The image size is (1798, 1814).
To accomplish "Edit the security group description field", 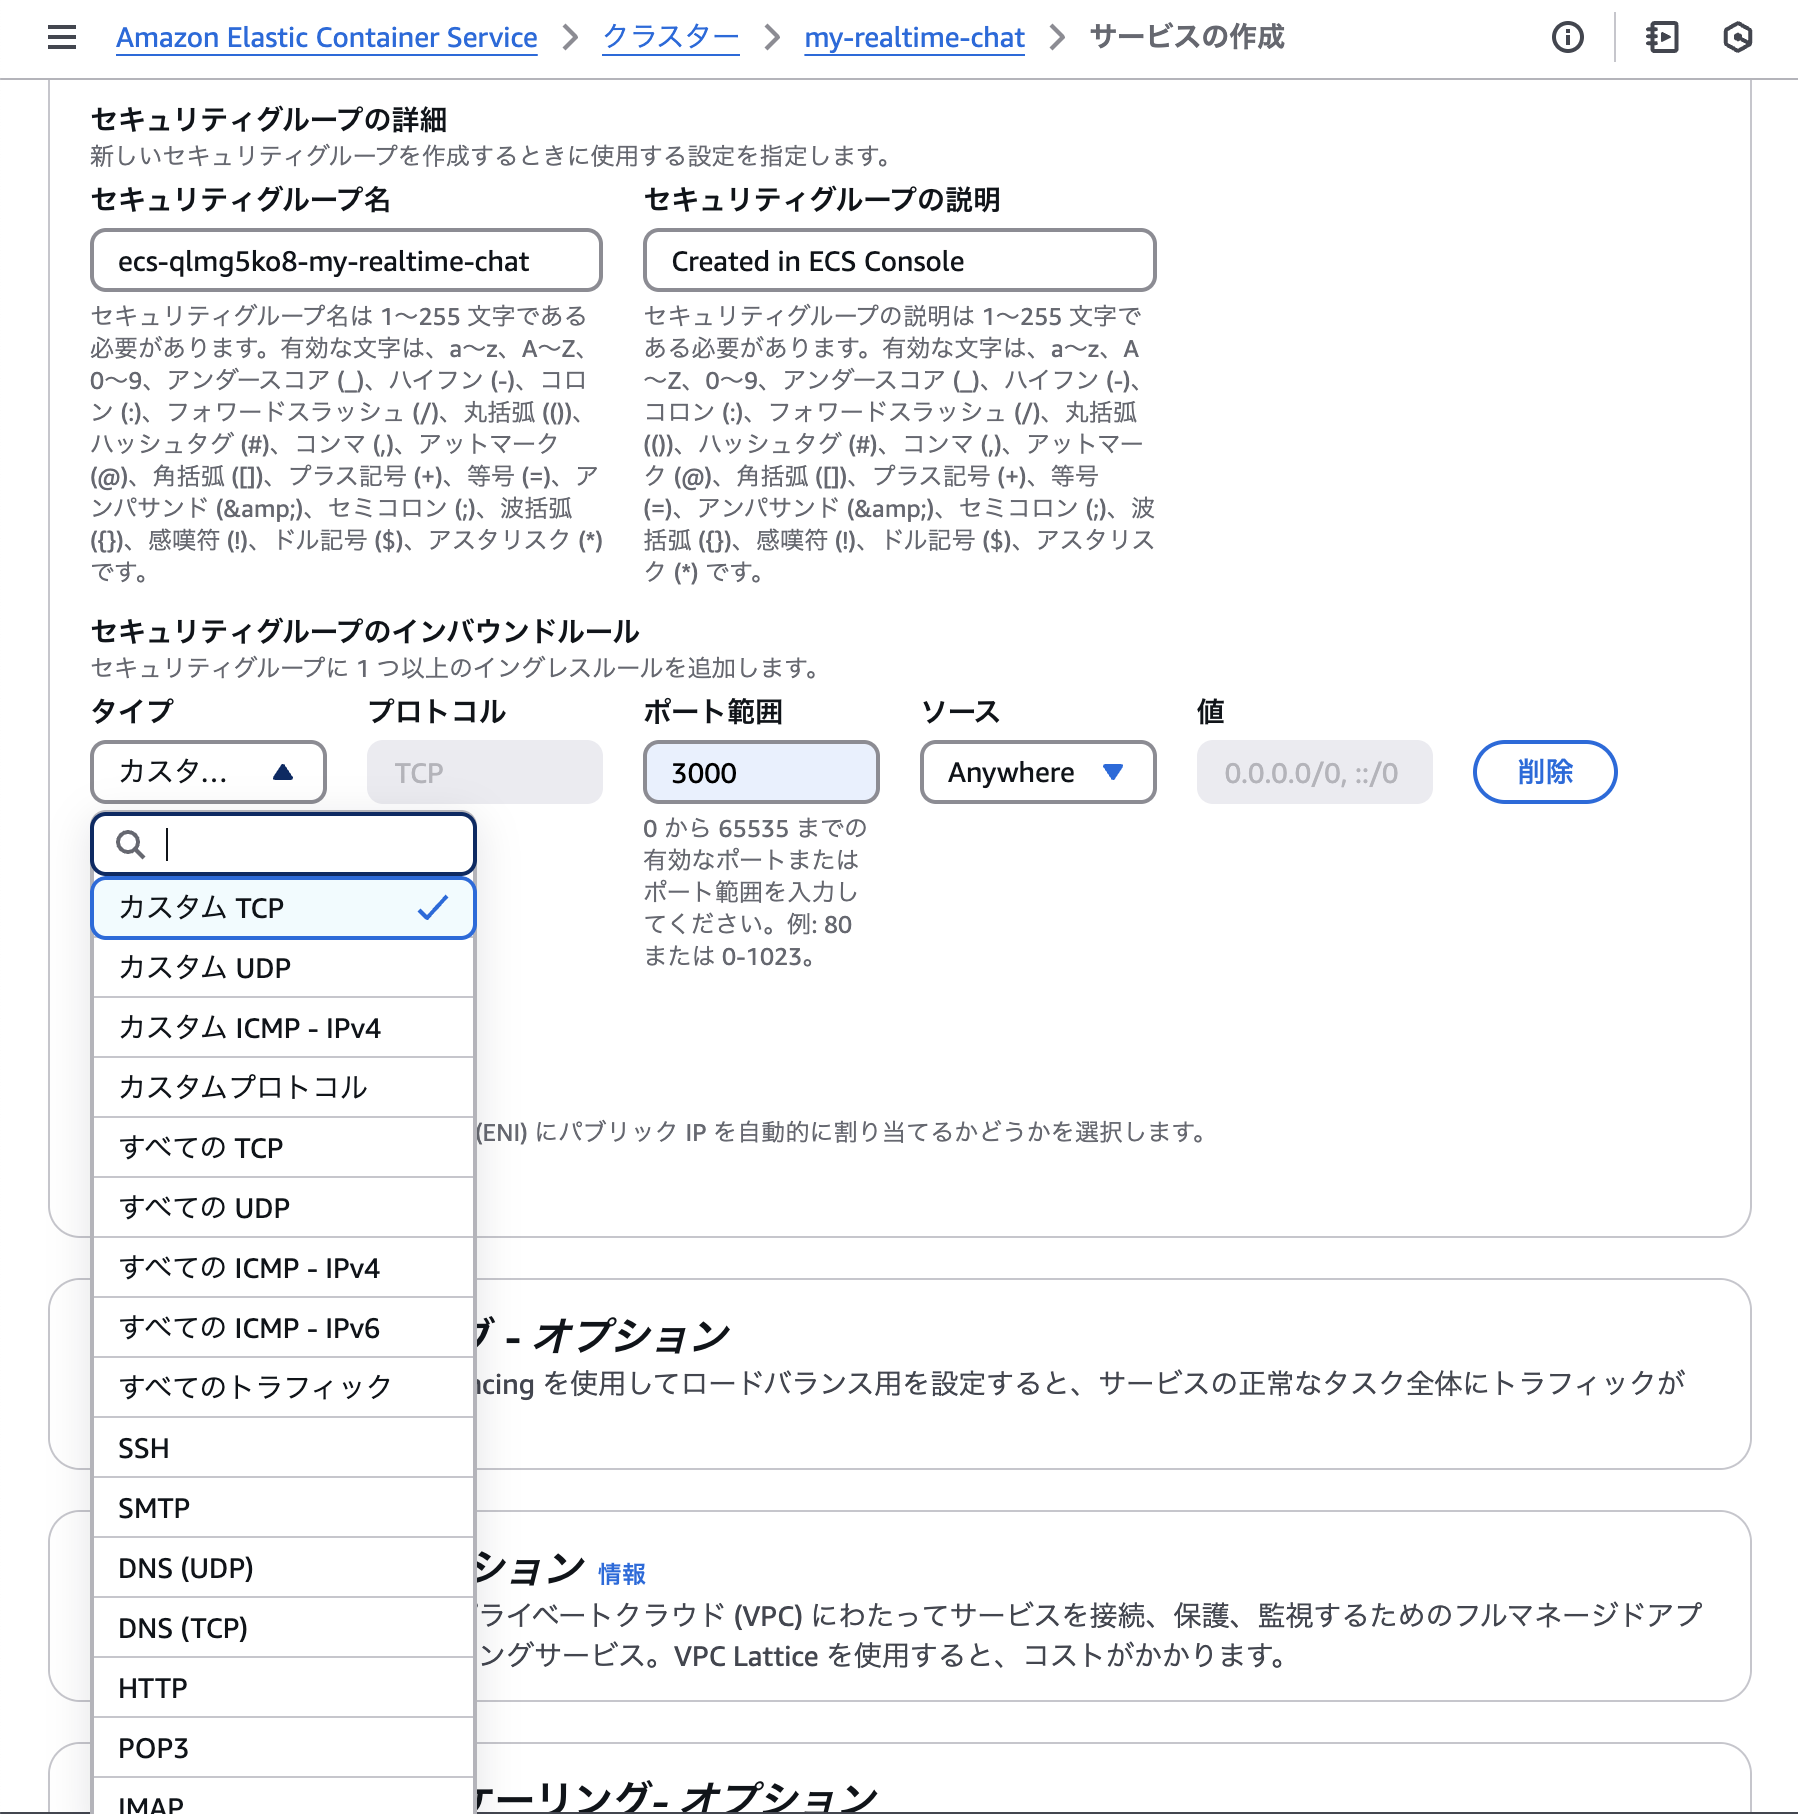I will tap(899, 260).
